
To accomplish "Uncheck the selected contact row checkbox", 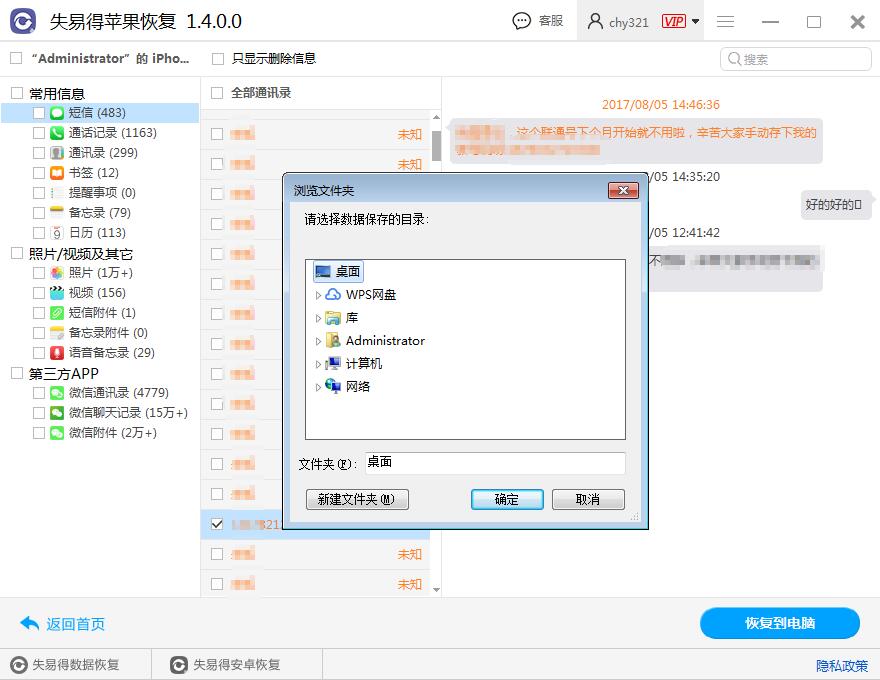I will point(217,524).
